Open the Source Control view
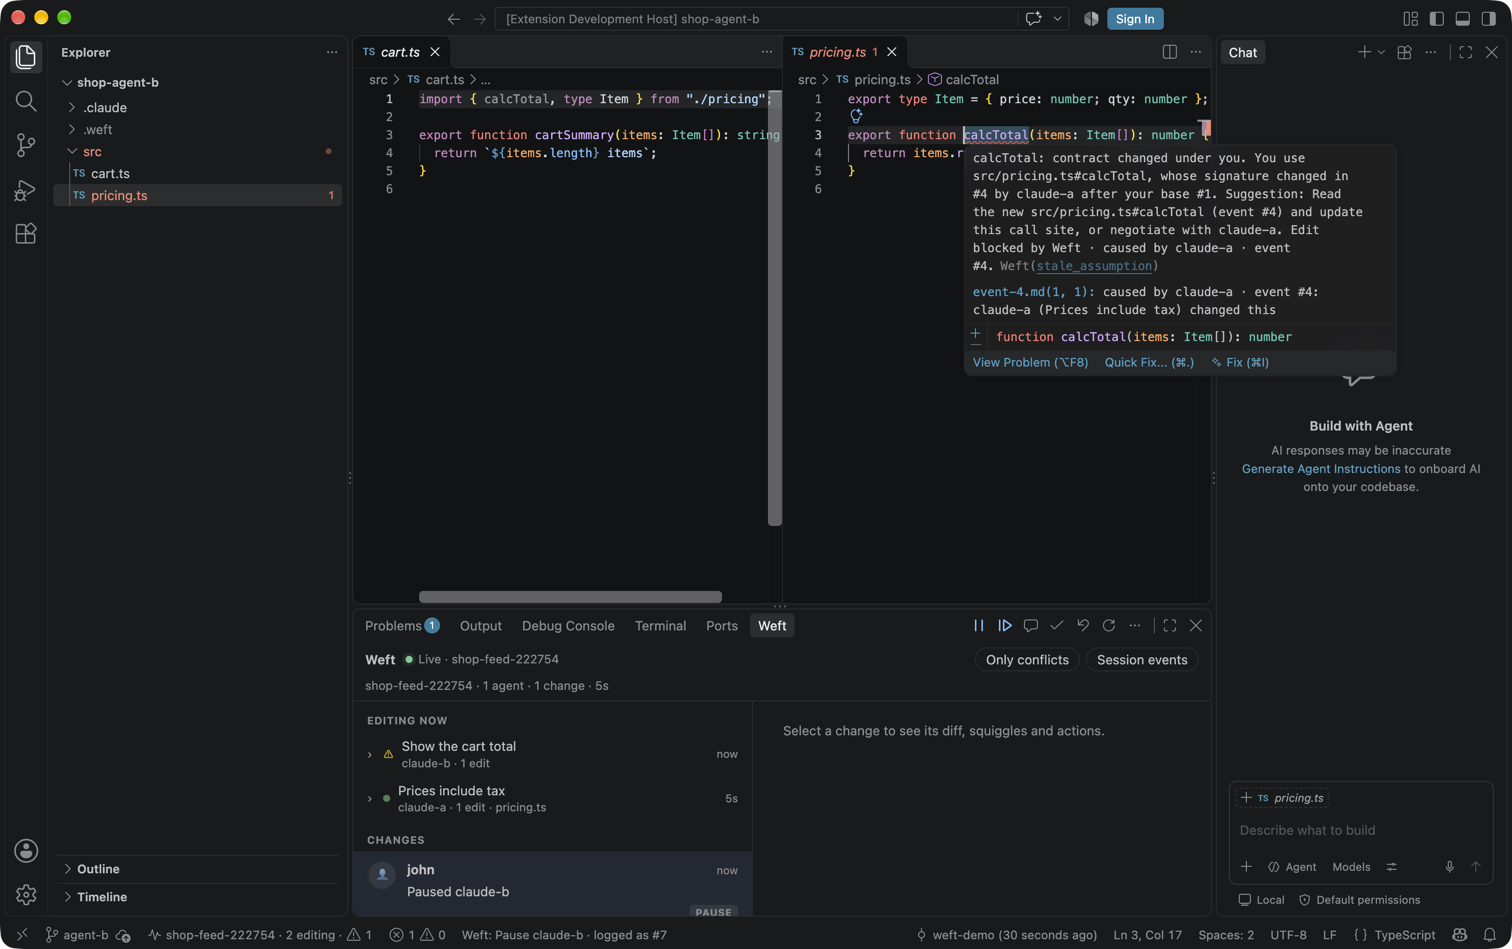Image resolution: width=1512 pixels, height=949 pixels. (x=26, y=145)
